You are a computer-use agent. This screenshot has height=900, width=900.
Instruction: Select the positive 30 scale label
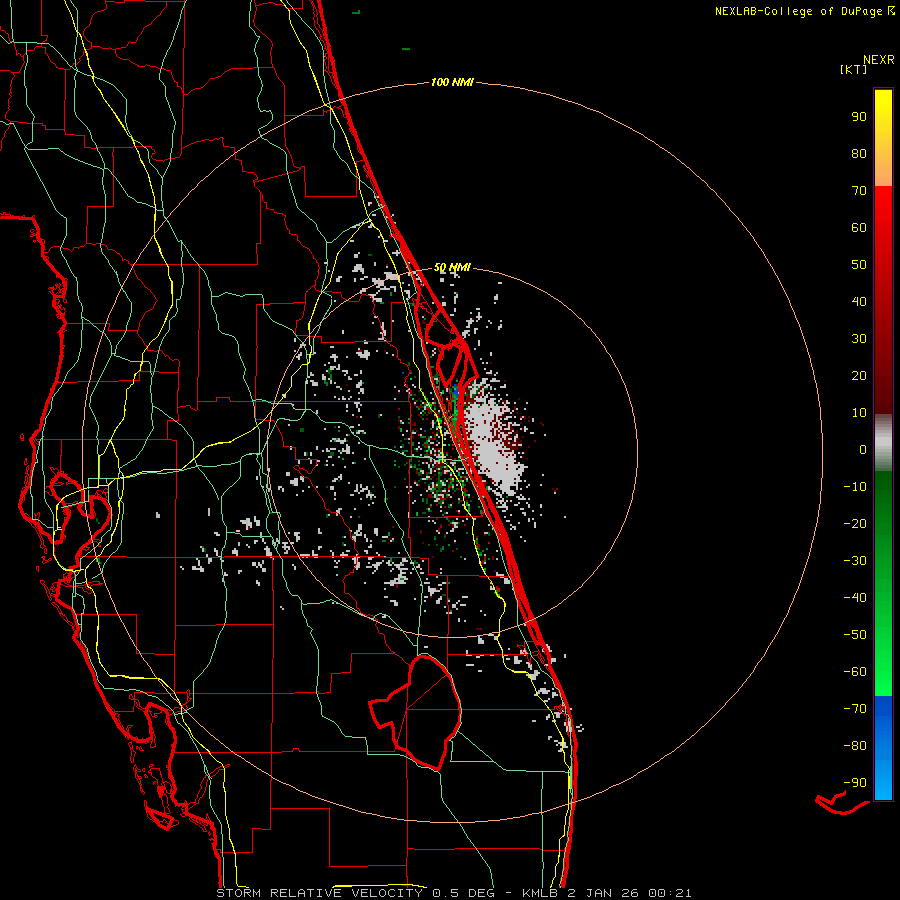pos(859,339)
